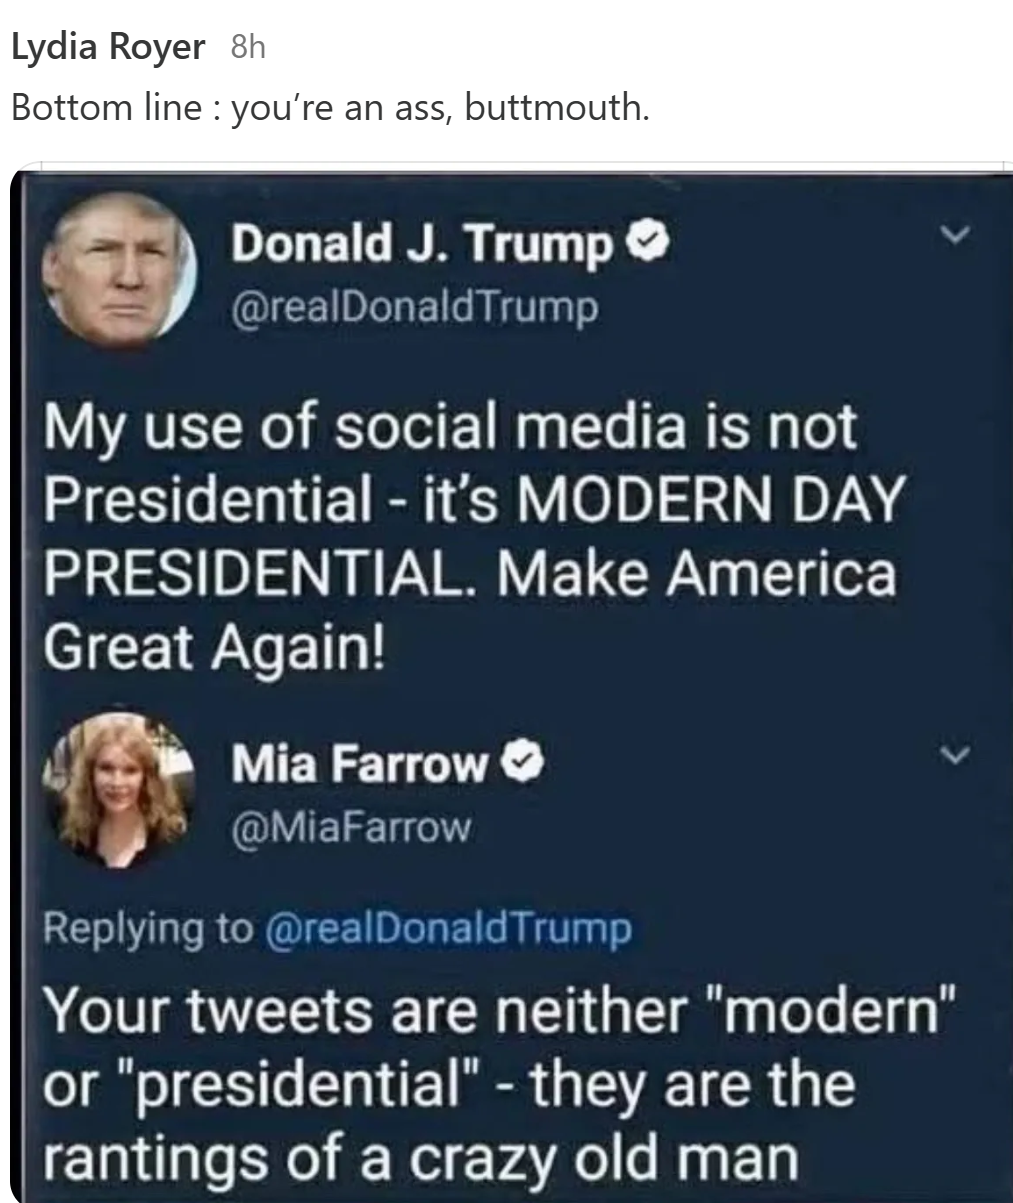The height and width of the screenshot is (1203, 1013).
Task: Click the Mia Farrow display name
Action: point(359,765)
